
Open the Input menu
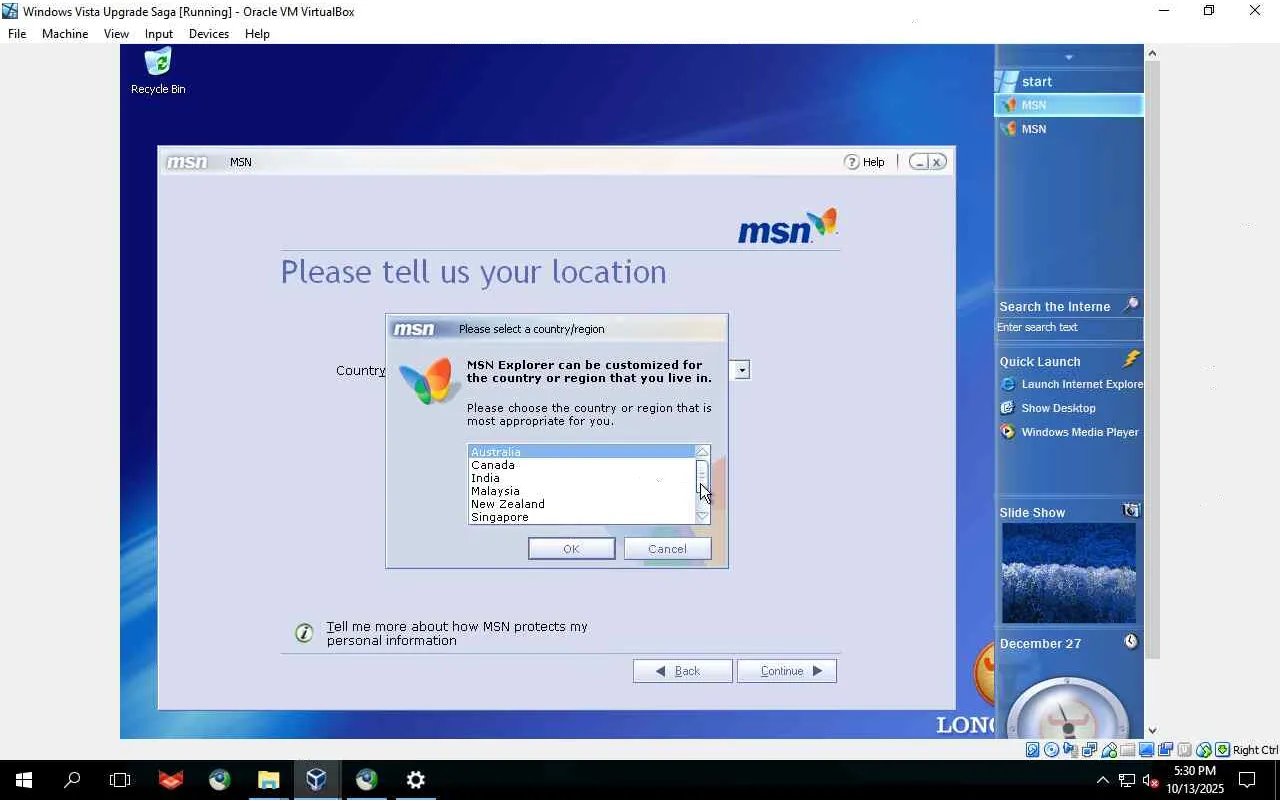coord(159,33)
